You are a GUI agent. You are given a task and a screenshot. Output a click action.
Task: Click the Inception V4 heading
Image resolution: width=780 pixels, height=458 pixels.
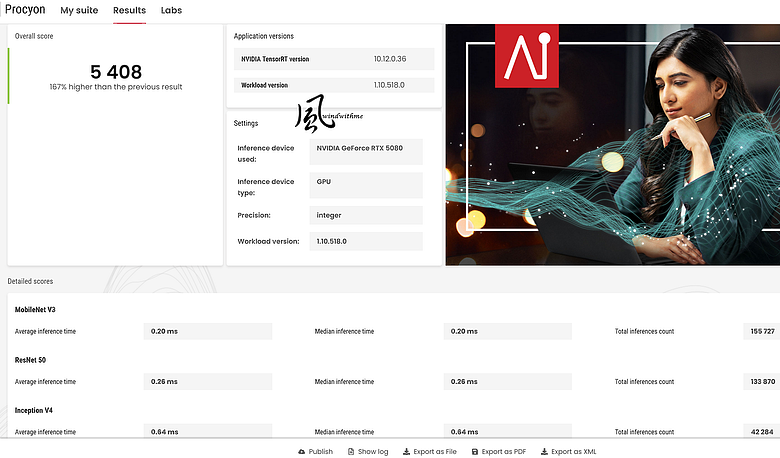pos(33,410)
